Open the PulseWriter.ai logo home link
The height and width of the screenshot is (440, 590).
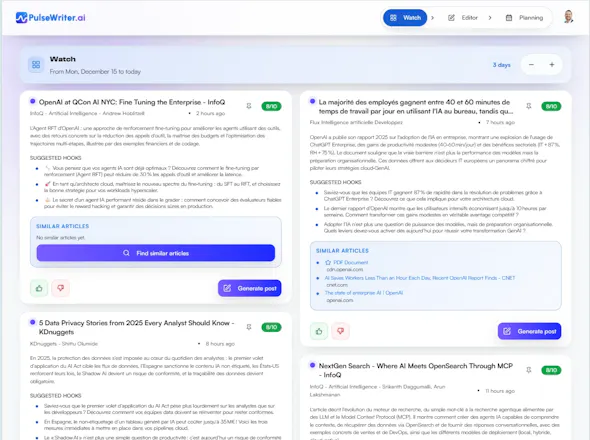[x=51, y=18]
